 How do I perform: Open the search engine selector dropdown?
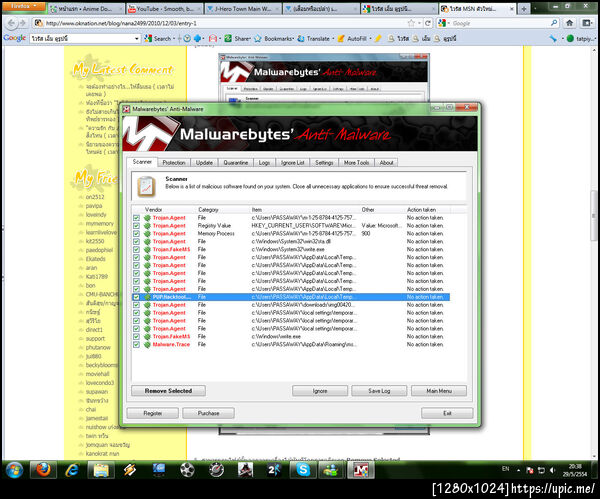click(444, 23)
